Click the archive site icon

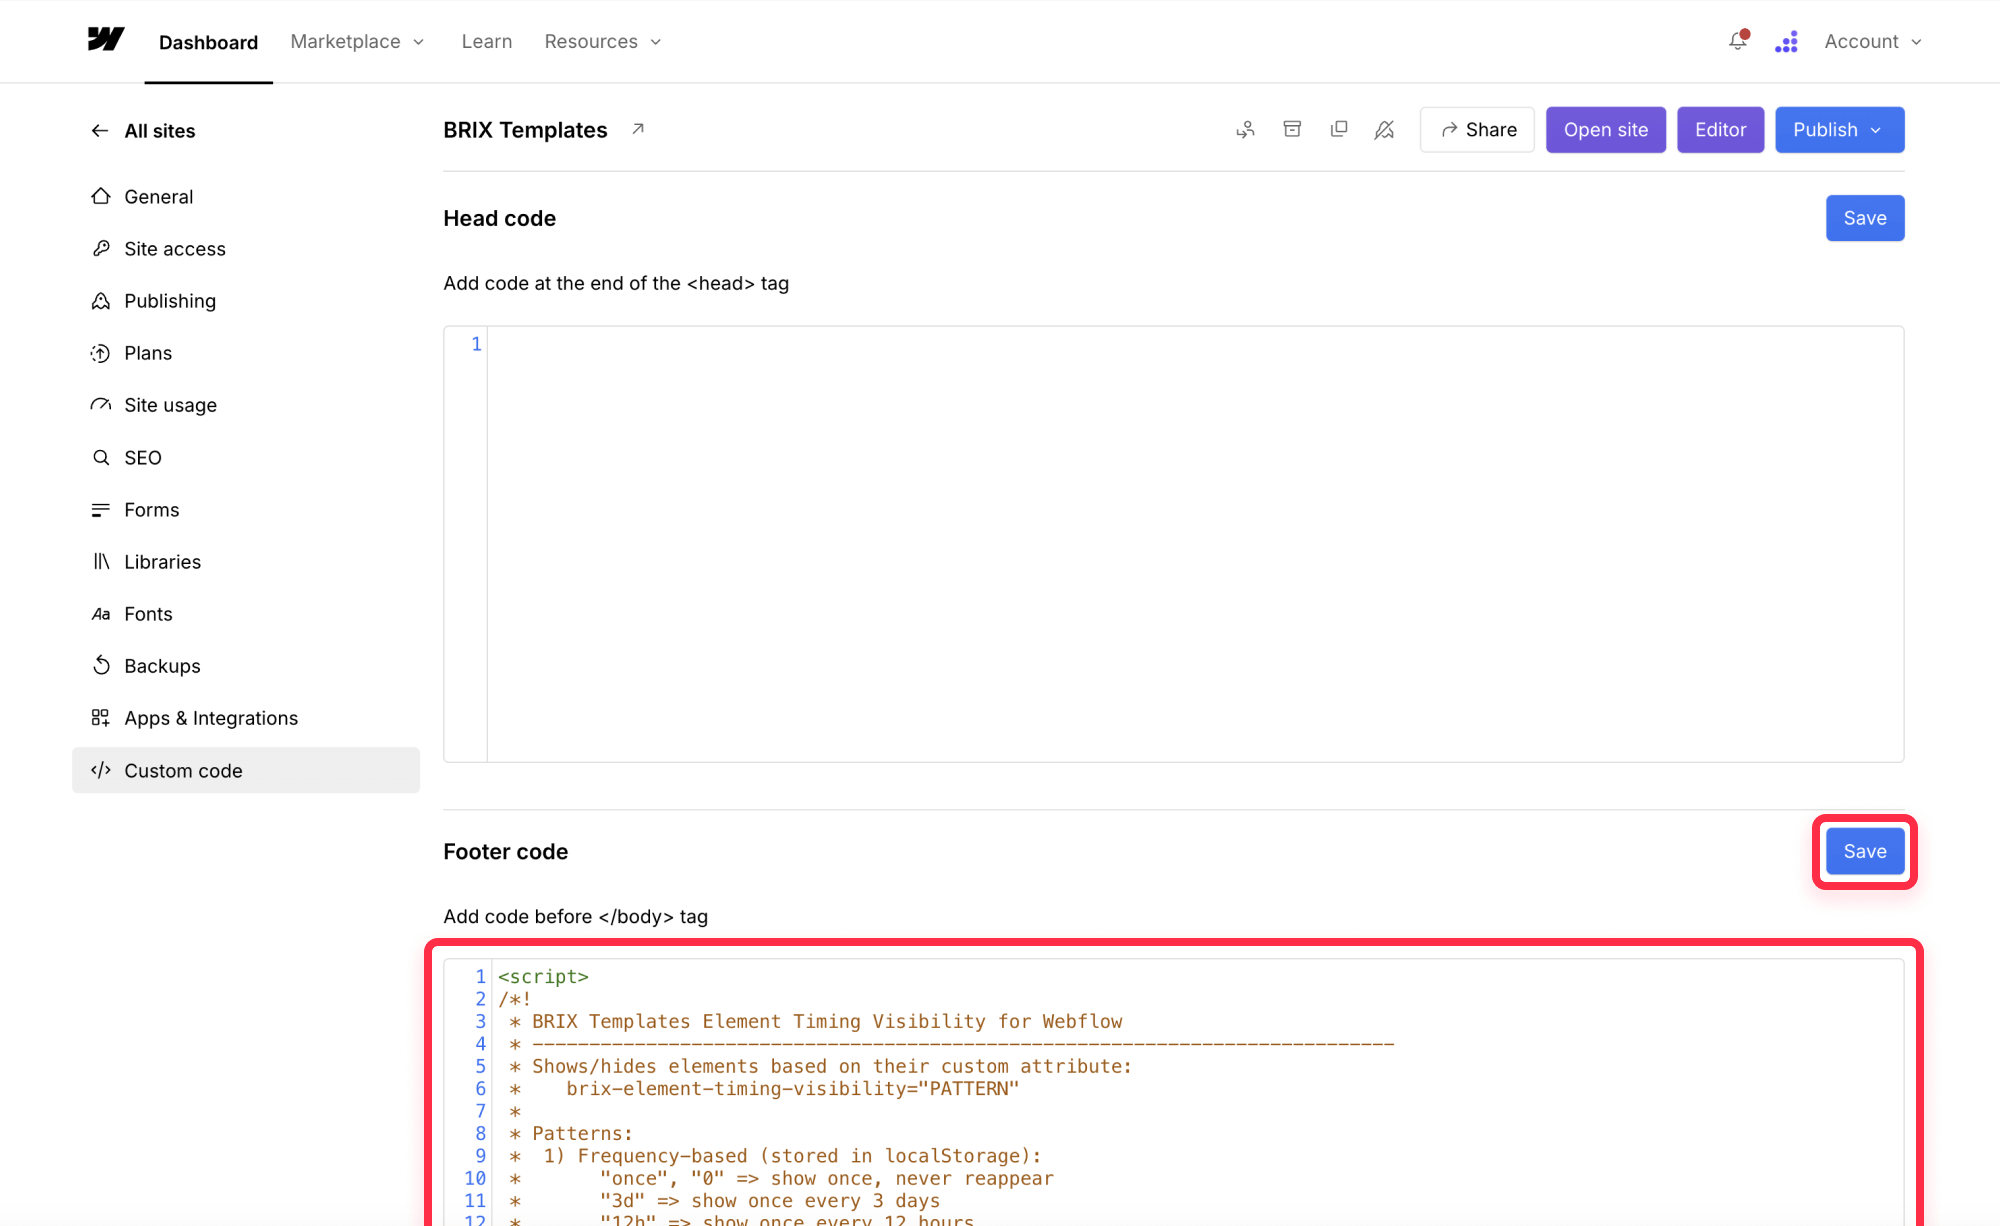click(1292, 129)
